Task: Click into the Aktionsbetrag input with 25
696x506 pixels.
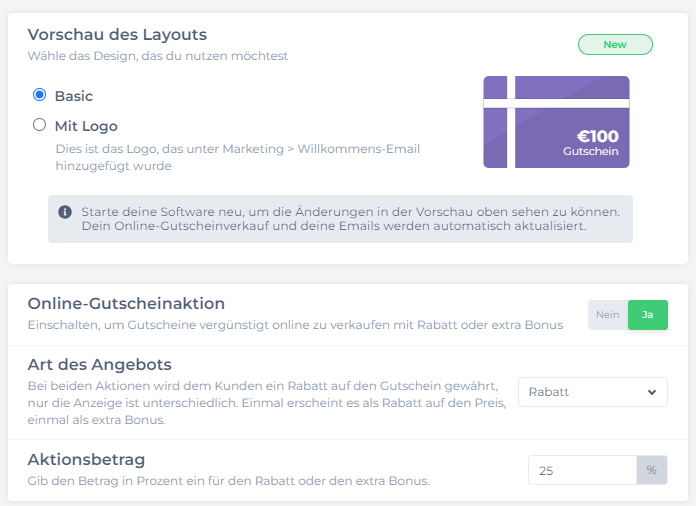Action: click(x=582, y=470)
